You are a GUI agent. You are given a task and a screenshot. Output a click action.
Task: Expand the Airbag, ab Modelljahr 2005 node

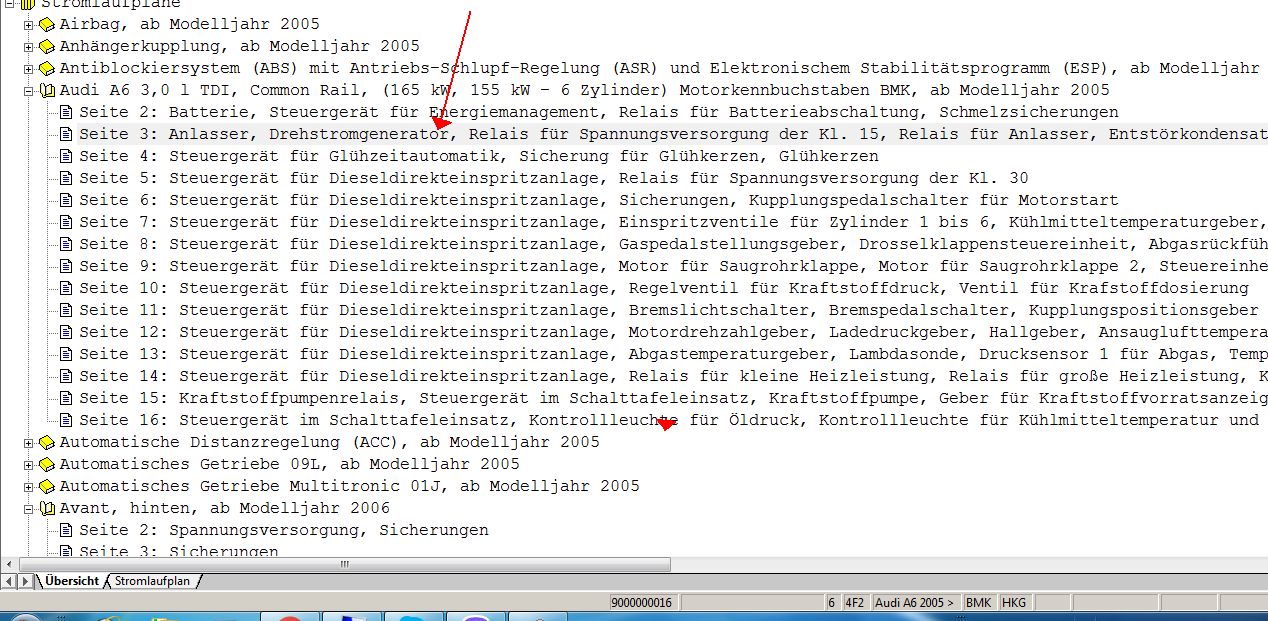(28, 24)
